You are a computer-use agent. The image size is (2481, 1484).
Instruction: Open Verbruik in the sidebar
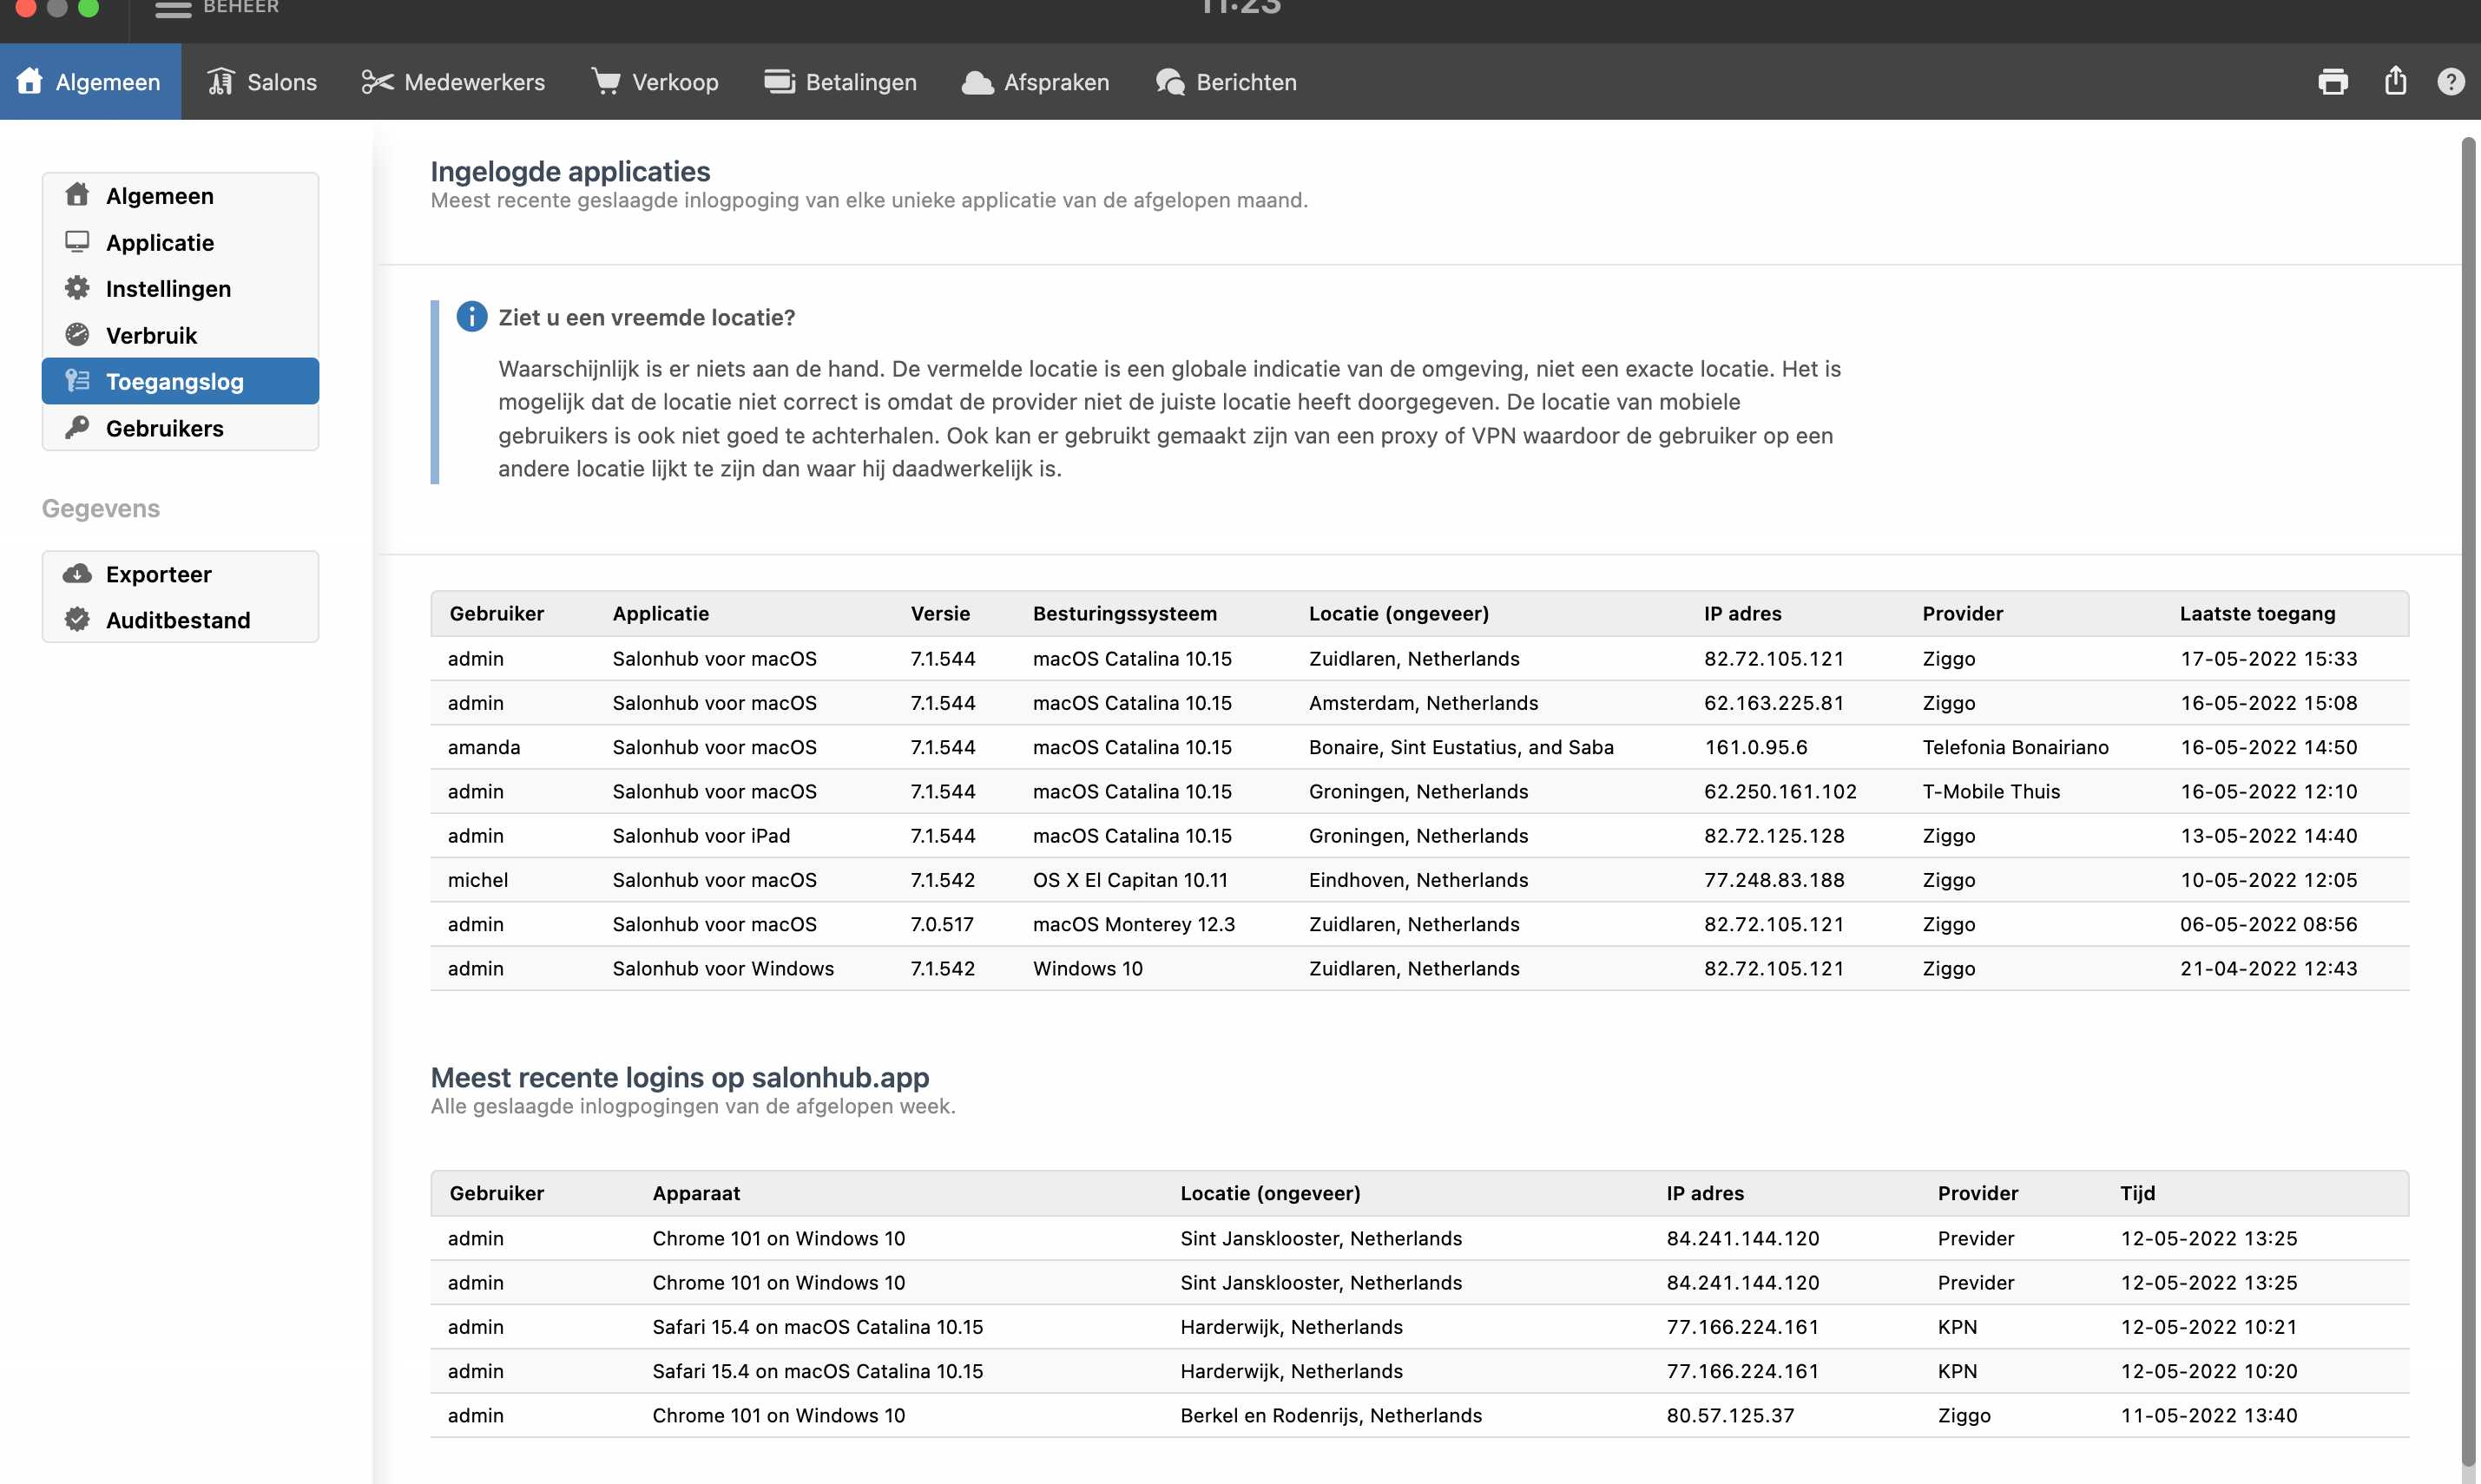tap(151, 335)
